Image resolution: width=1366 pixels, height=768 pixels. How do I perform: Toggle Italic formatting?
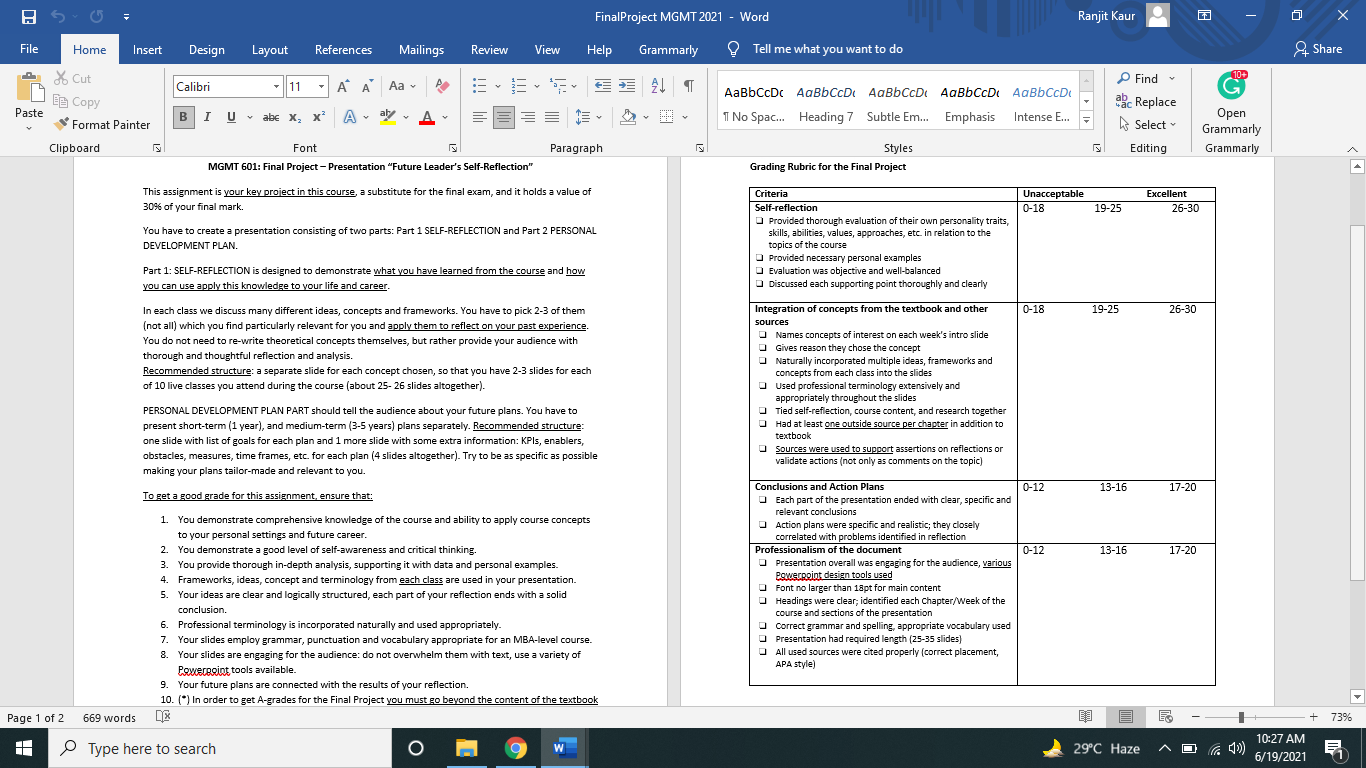(x=207, y=117)
